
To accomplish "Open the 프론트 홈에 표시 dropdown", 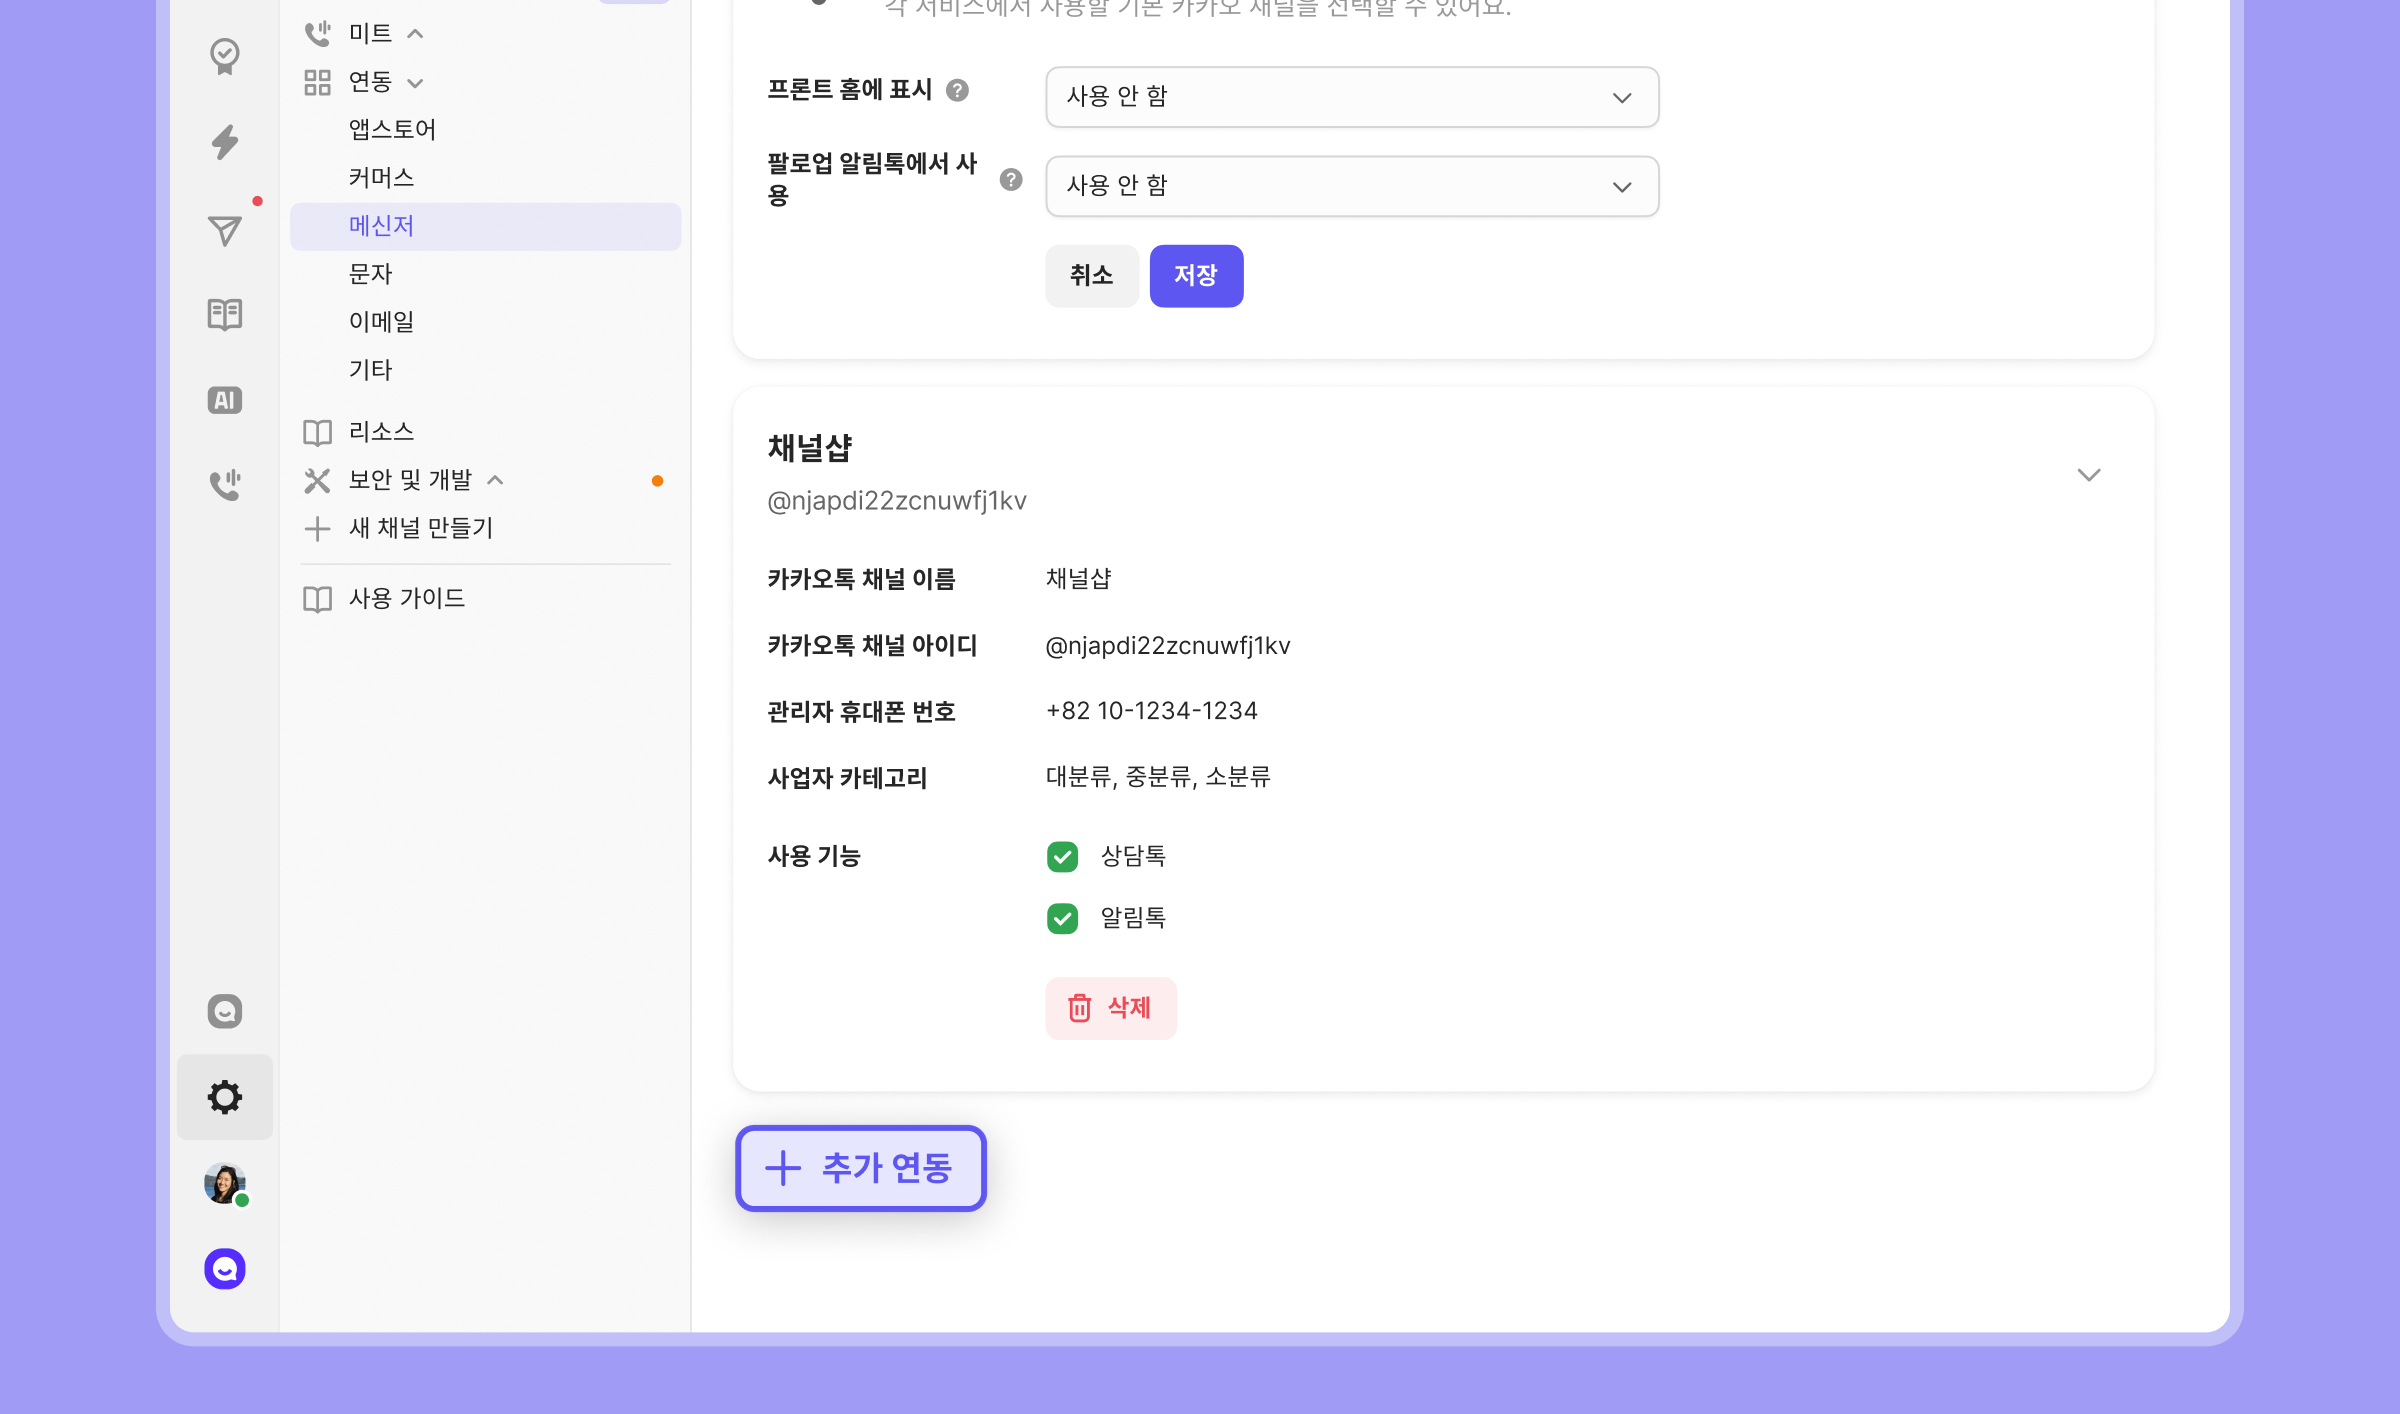I will (x=1352, y=97).
